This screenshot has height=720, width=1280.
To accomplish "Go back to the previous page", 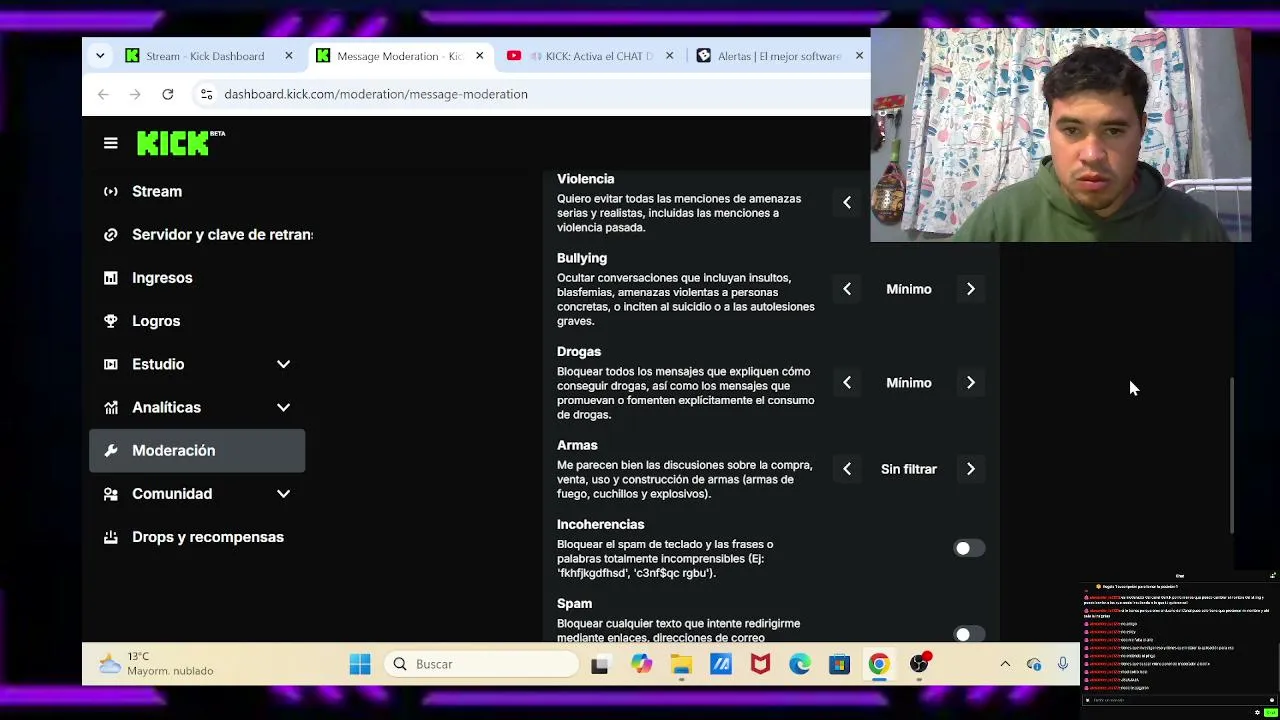I will [104, 94].
